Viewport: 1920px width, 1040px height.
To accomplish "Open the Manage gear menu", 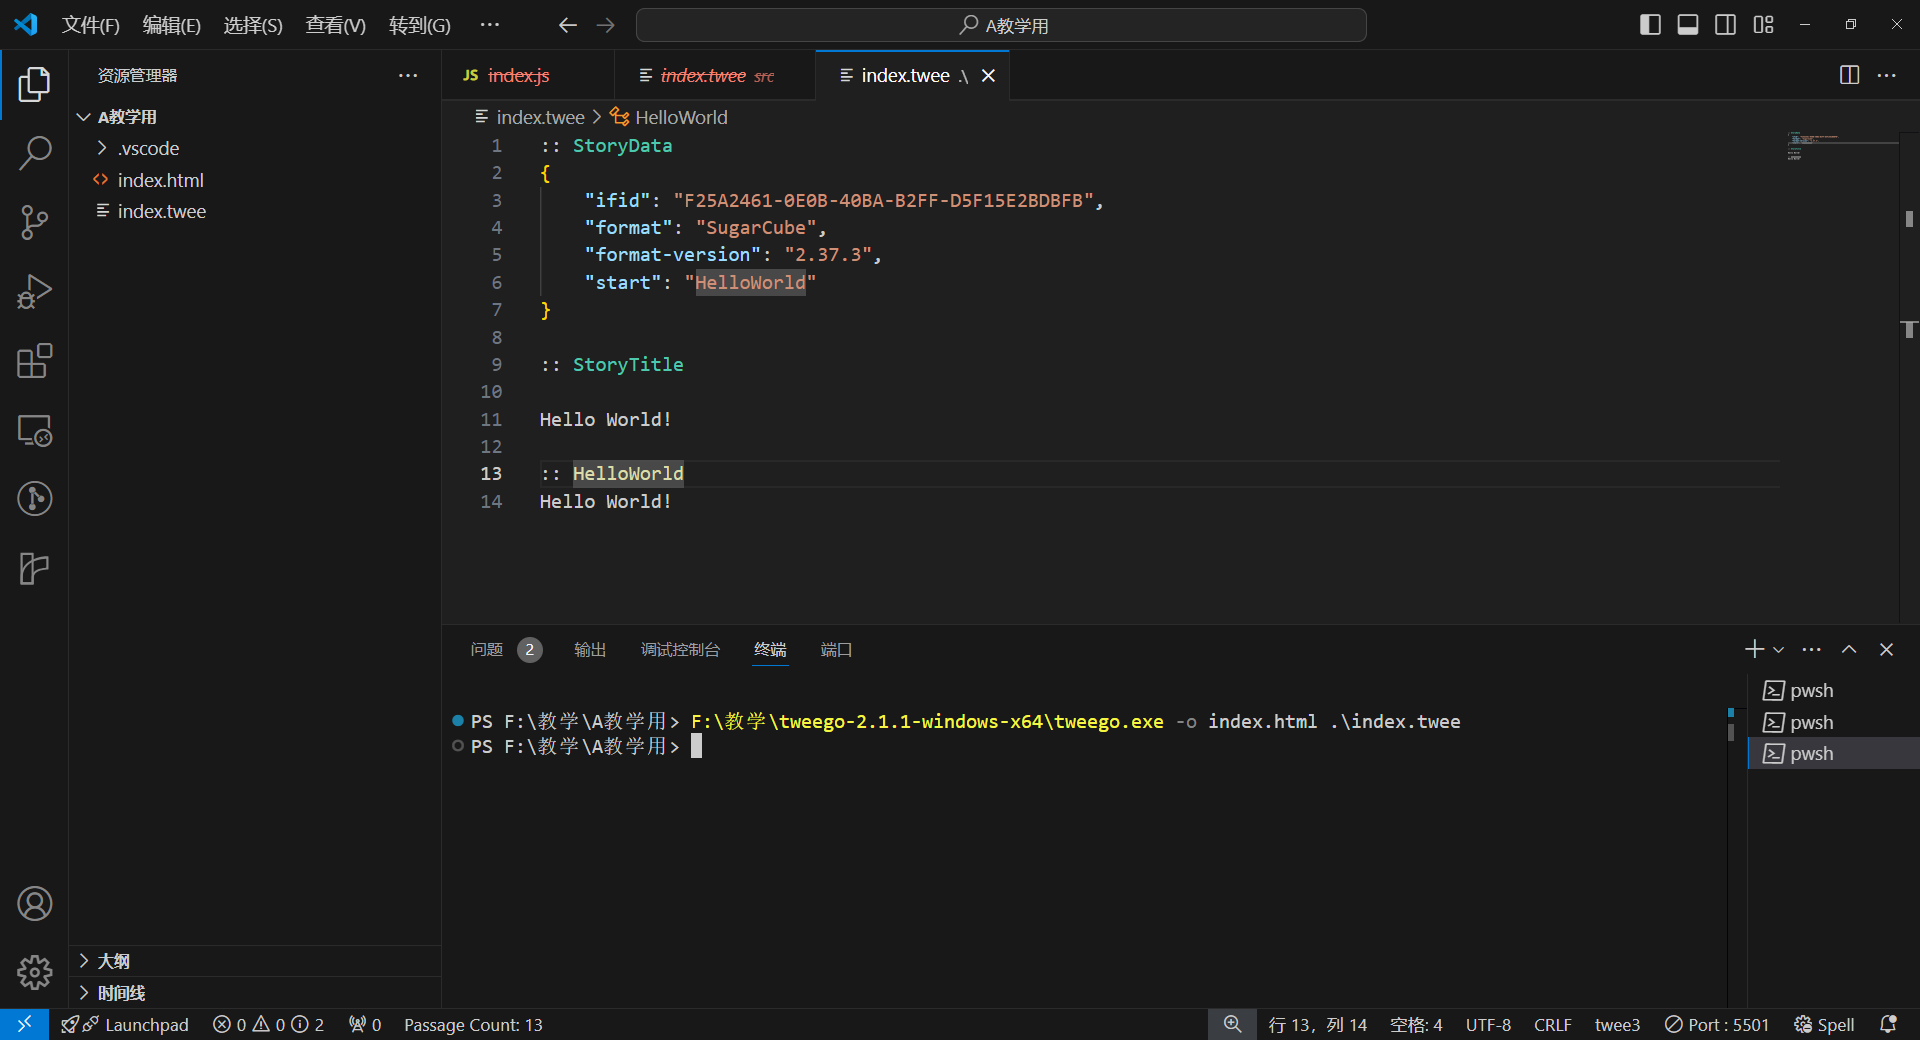I will click(x=34, y=972).
